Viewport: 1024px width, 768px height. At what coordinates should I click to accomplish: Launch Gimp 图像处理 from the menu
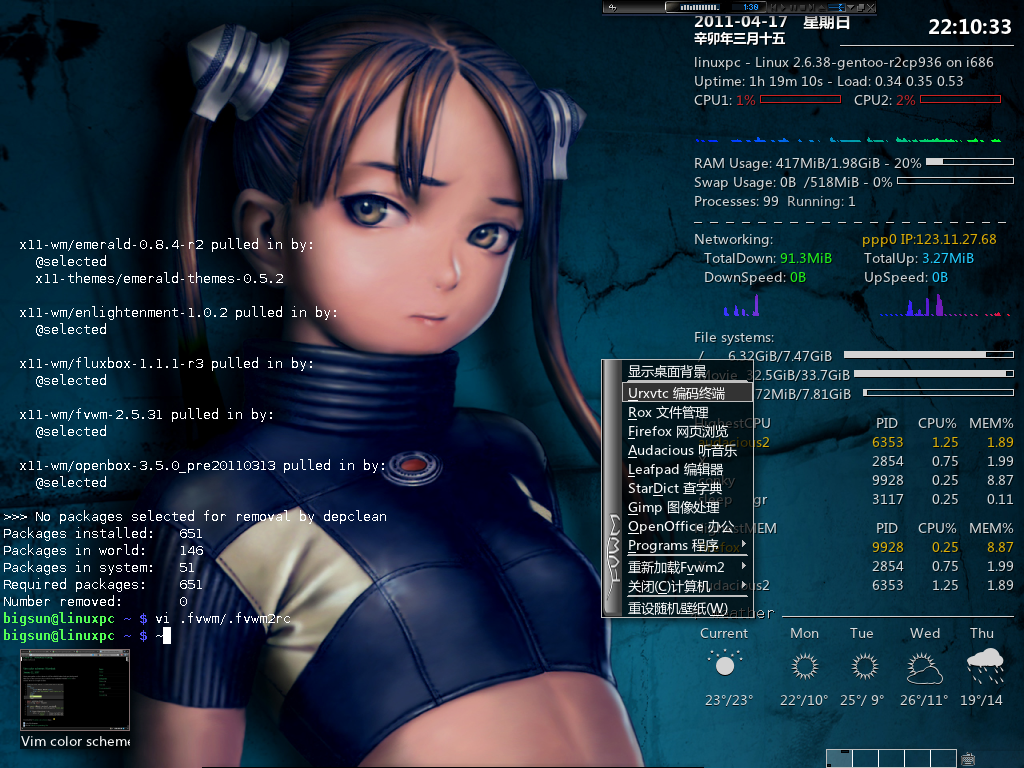click(686, 507)
